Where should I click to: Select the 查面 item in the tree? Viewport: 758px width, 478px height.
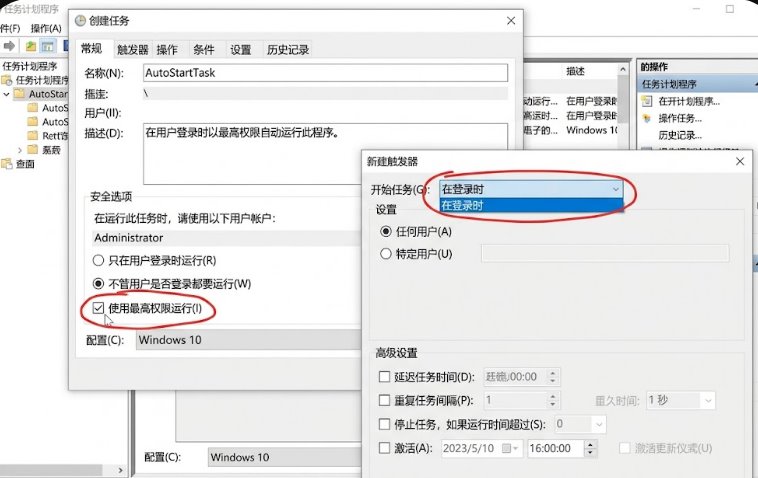click(25, 164)
